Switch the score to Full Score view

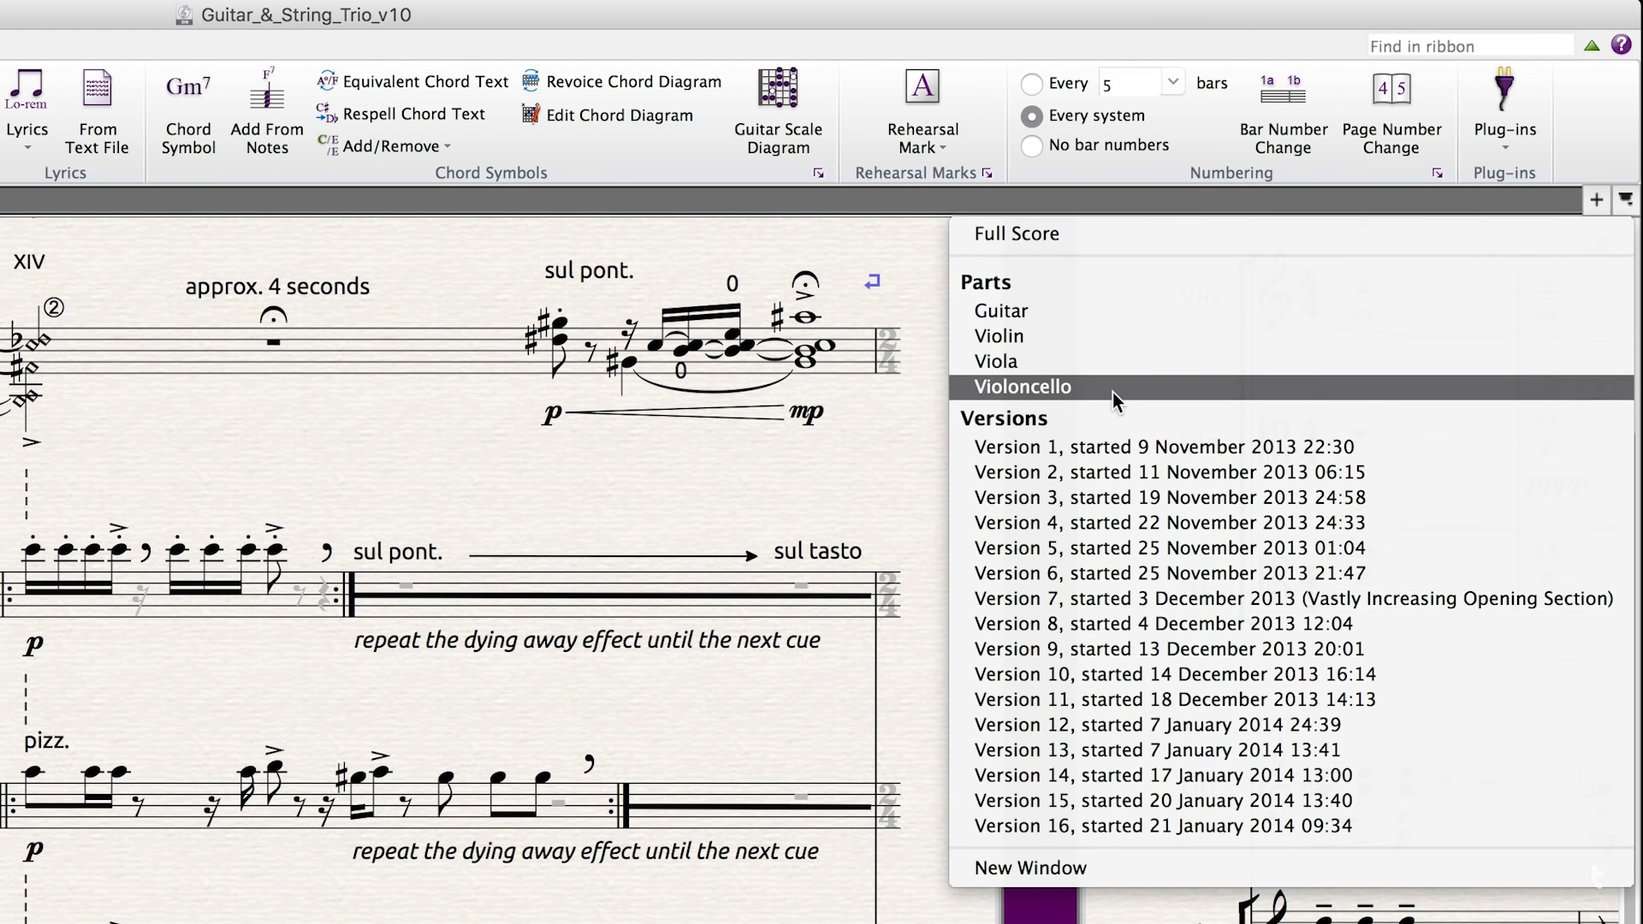pyautogui.click(x=1016, y=233)
